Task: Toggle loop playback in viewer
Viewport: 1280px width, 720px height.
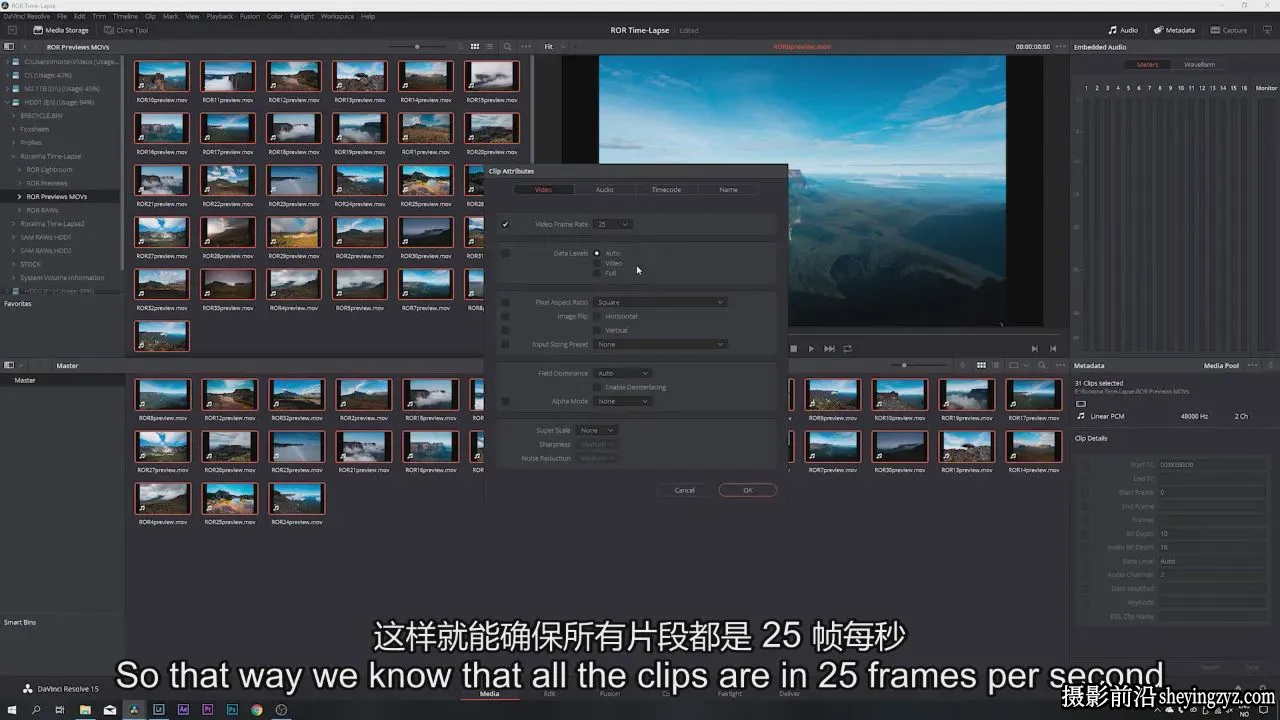Action: pos(847,349)
